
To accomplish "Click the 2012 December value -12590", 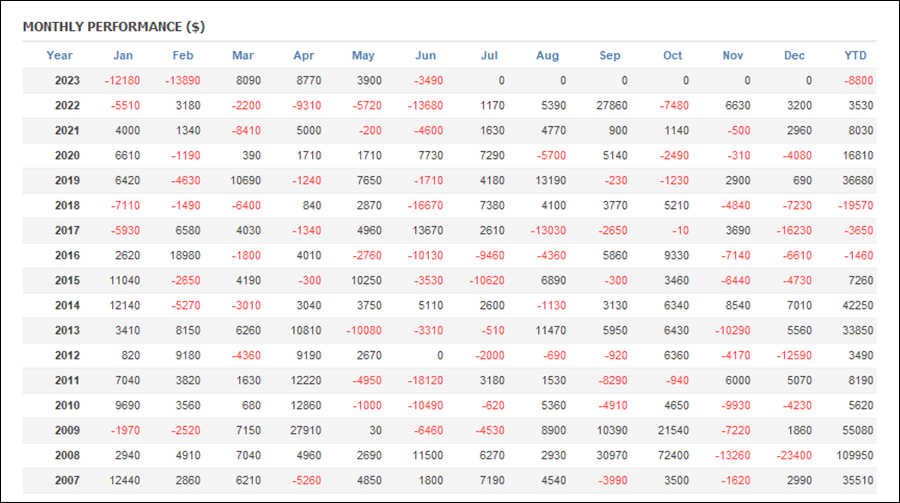I will click(x=794, y=355).
